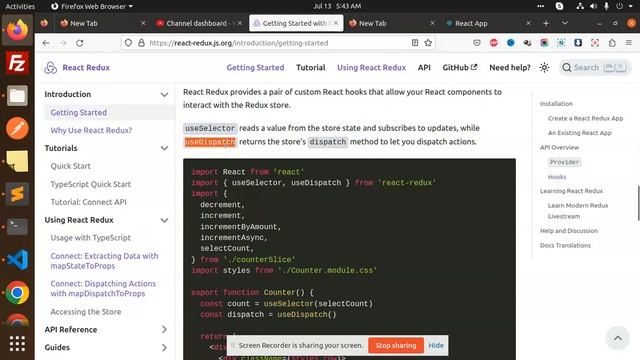Hide the screen sharing banner

coord(436,345)
